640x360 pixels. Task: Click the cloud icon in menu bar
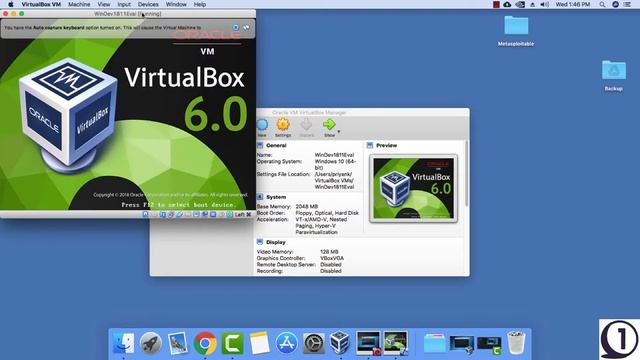coord(507,4)
